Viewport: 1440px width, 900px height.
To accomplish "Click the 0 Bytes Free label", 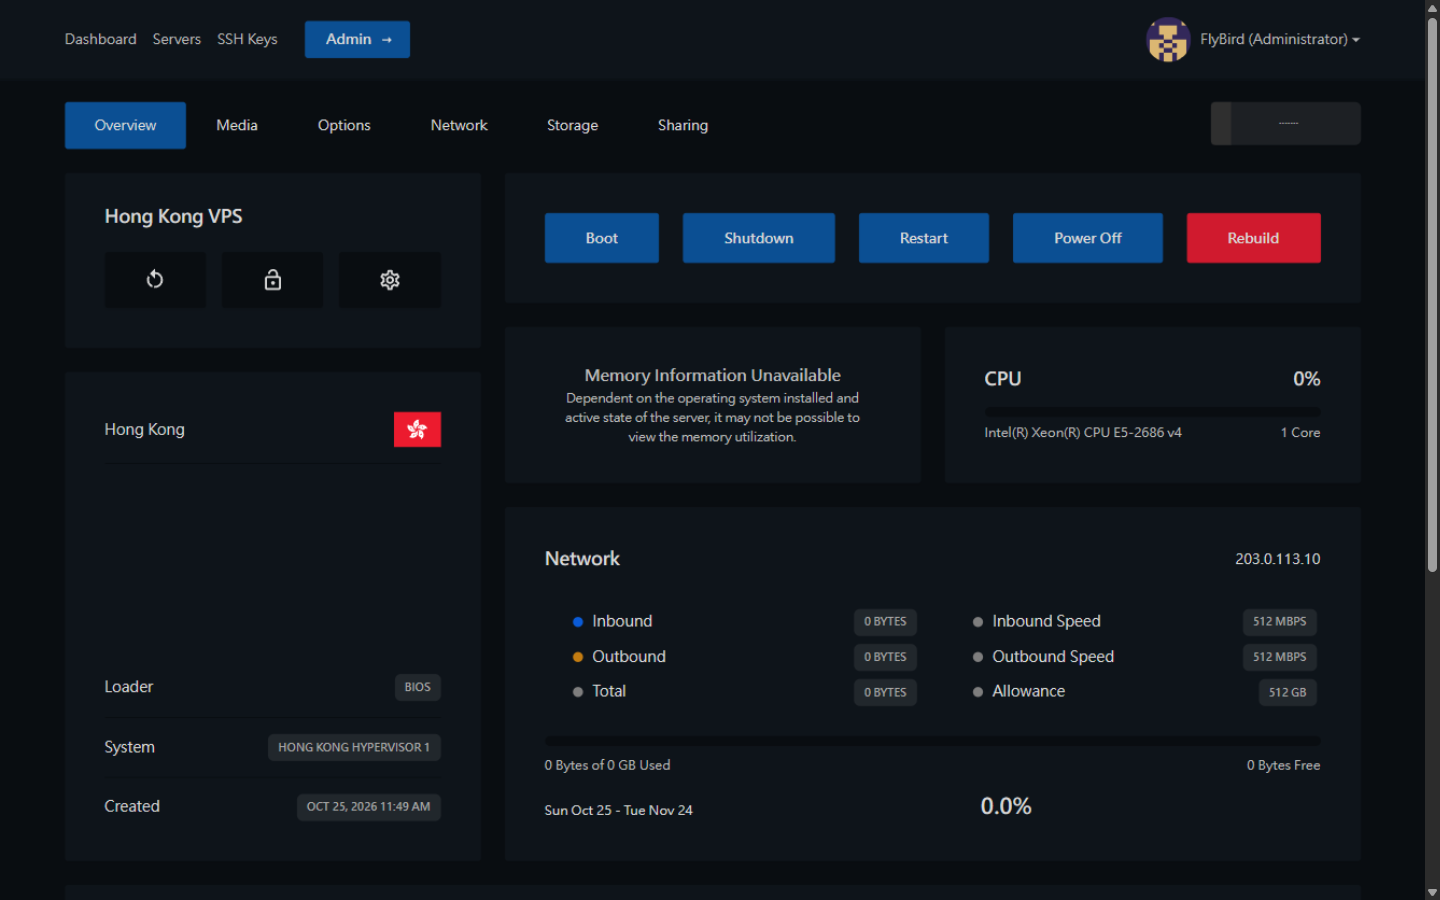I will coord(1284,765).
